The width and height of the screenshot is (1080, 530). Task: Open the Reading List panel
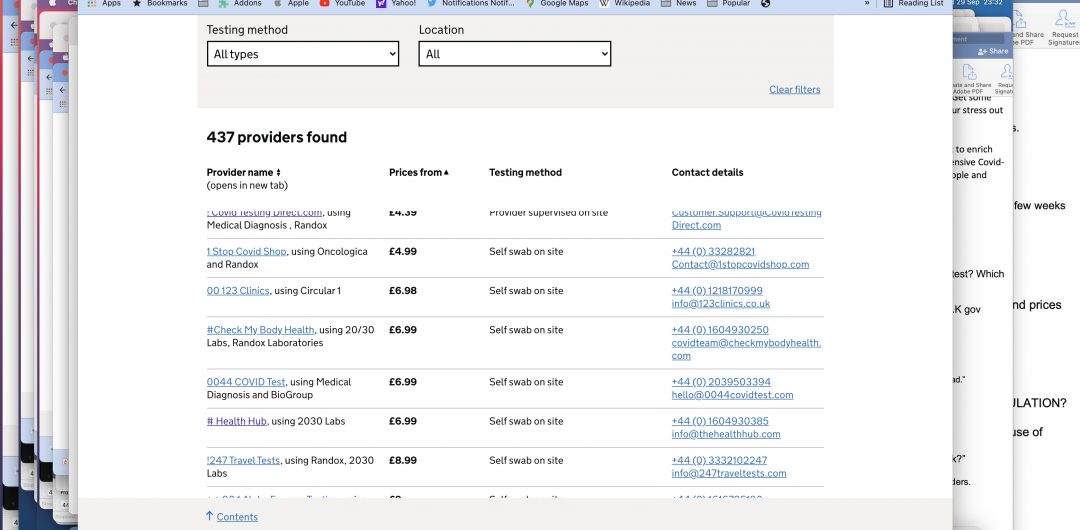[913, 4]
